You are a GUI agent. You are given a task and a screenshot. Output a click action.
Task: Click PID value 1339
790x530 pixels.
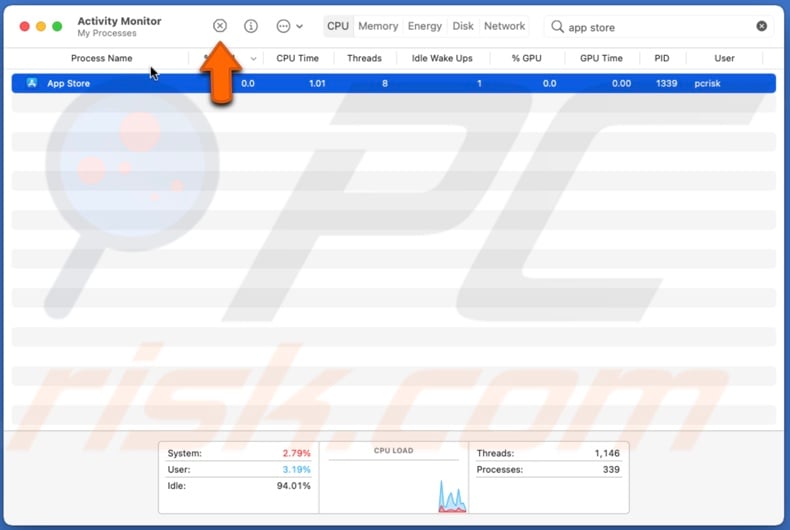(x=666, y=84)
